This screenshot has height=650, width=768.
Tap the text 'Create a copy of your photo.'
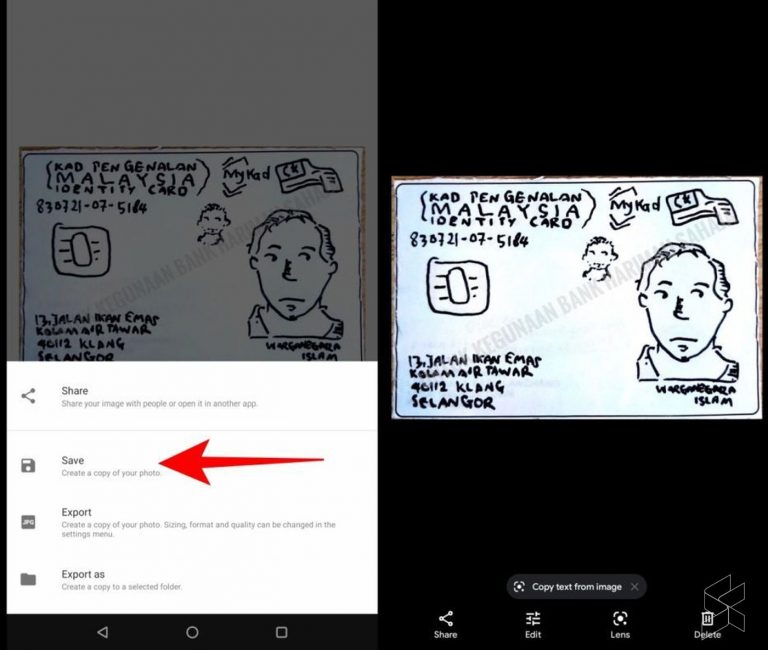(x=111, y=473)
